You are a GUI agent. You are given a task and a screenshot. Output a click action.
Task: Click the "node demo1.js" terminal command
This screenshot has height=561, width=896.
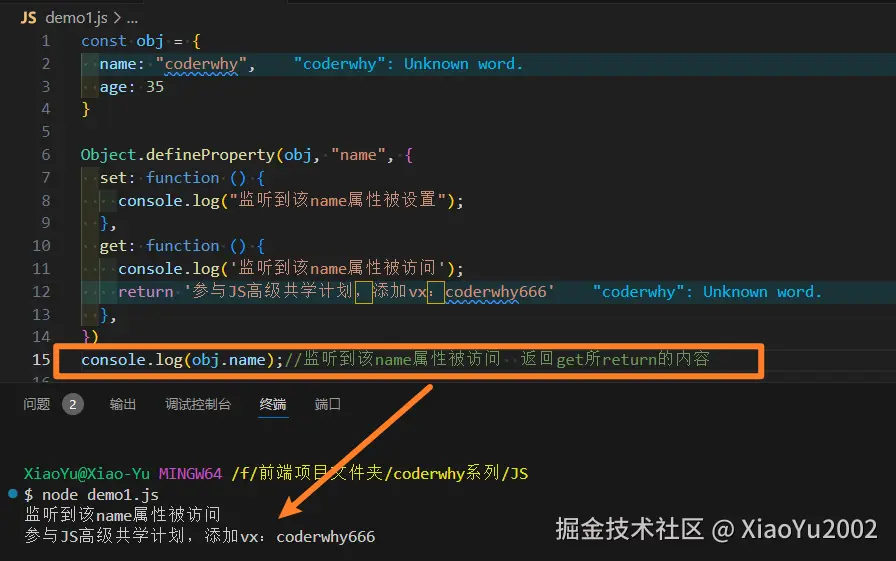[101, 495]
